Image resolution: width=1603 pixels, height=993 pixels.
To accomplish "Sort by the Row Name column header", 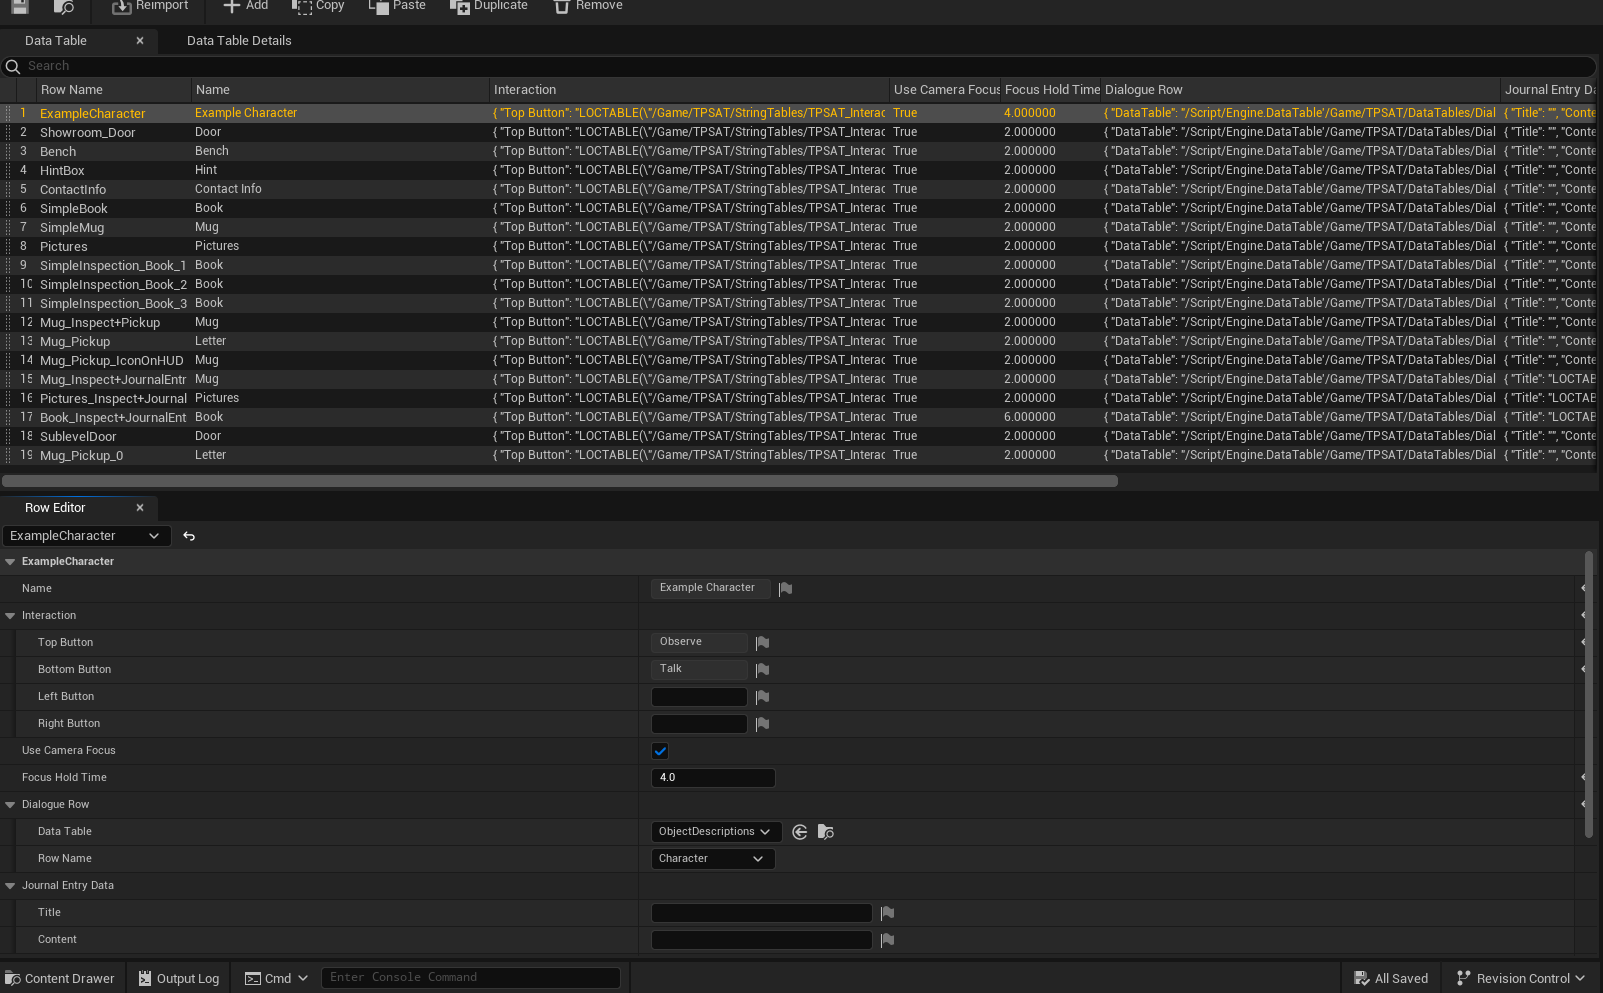I will coord(113,90).
